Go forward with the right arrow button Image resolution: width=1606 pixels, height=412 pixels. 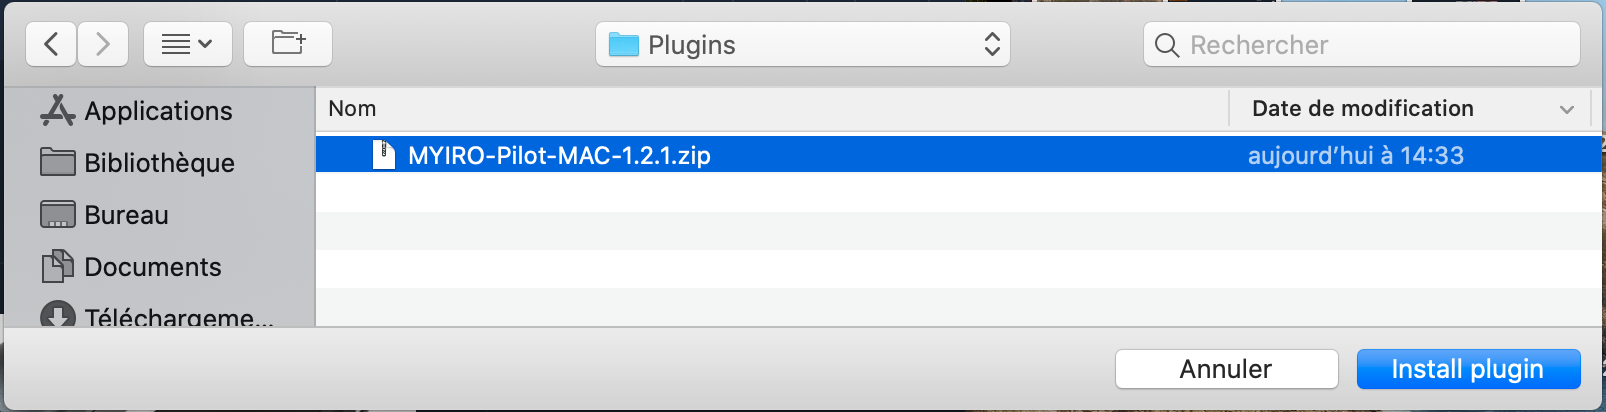coord(102,44)
